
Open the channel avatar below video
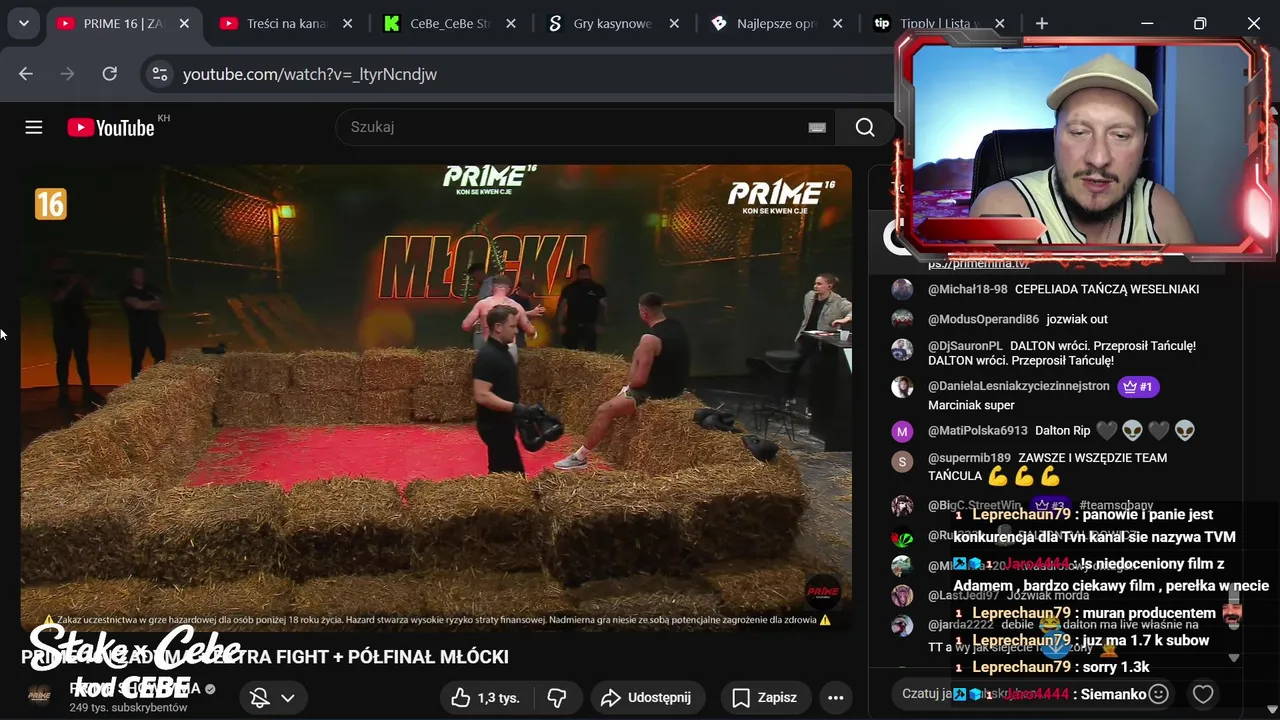pos(39,696)
